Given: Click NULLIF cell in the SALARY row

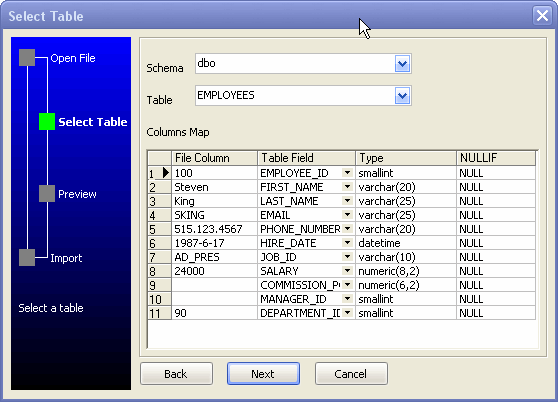Looking at the screenshot, I should click(496, 271).
